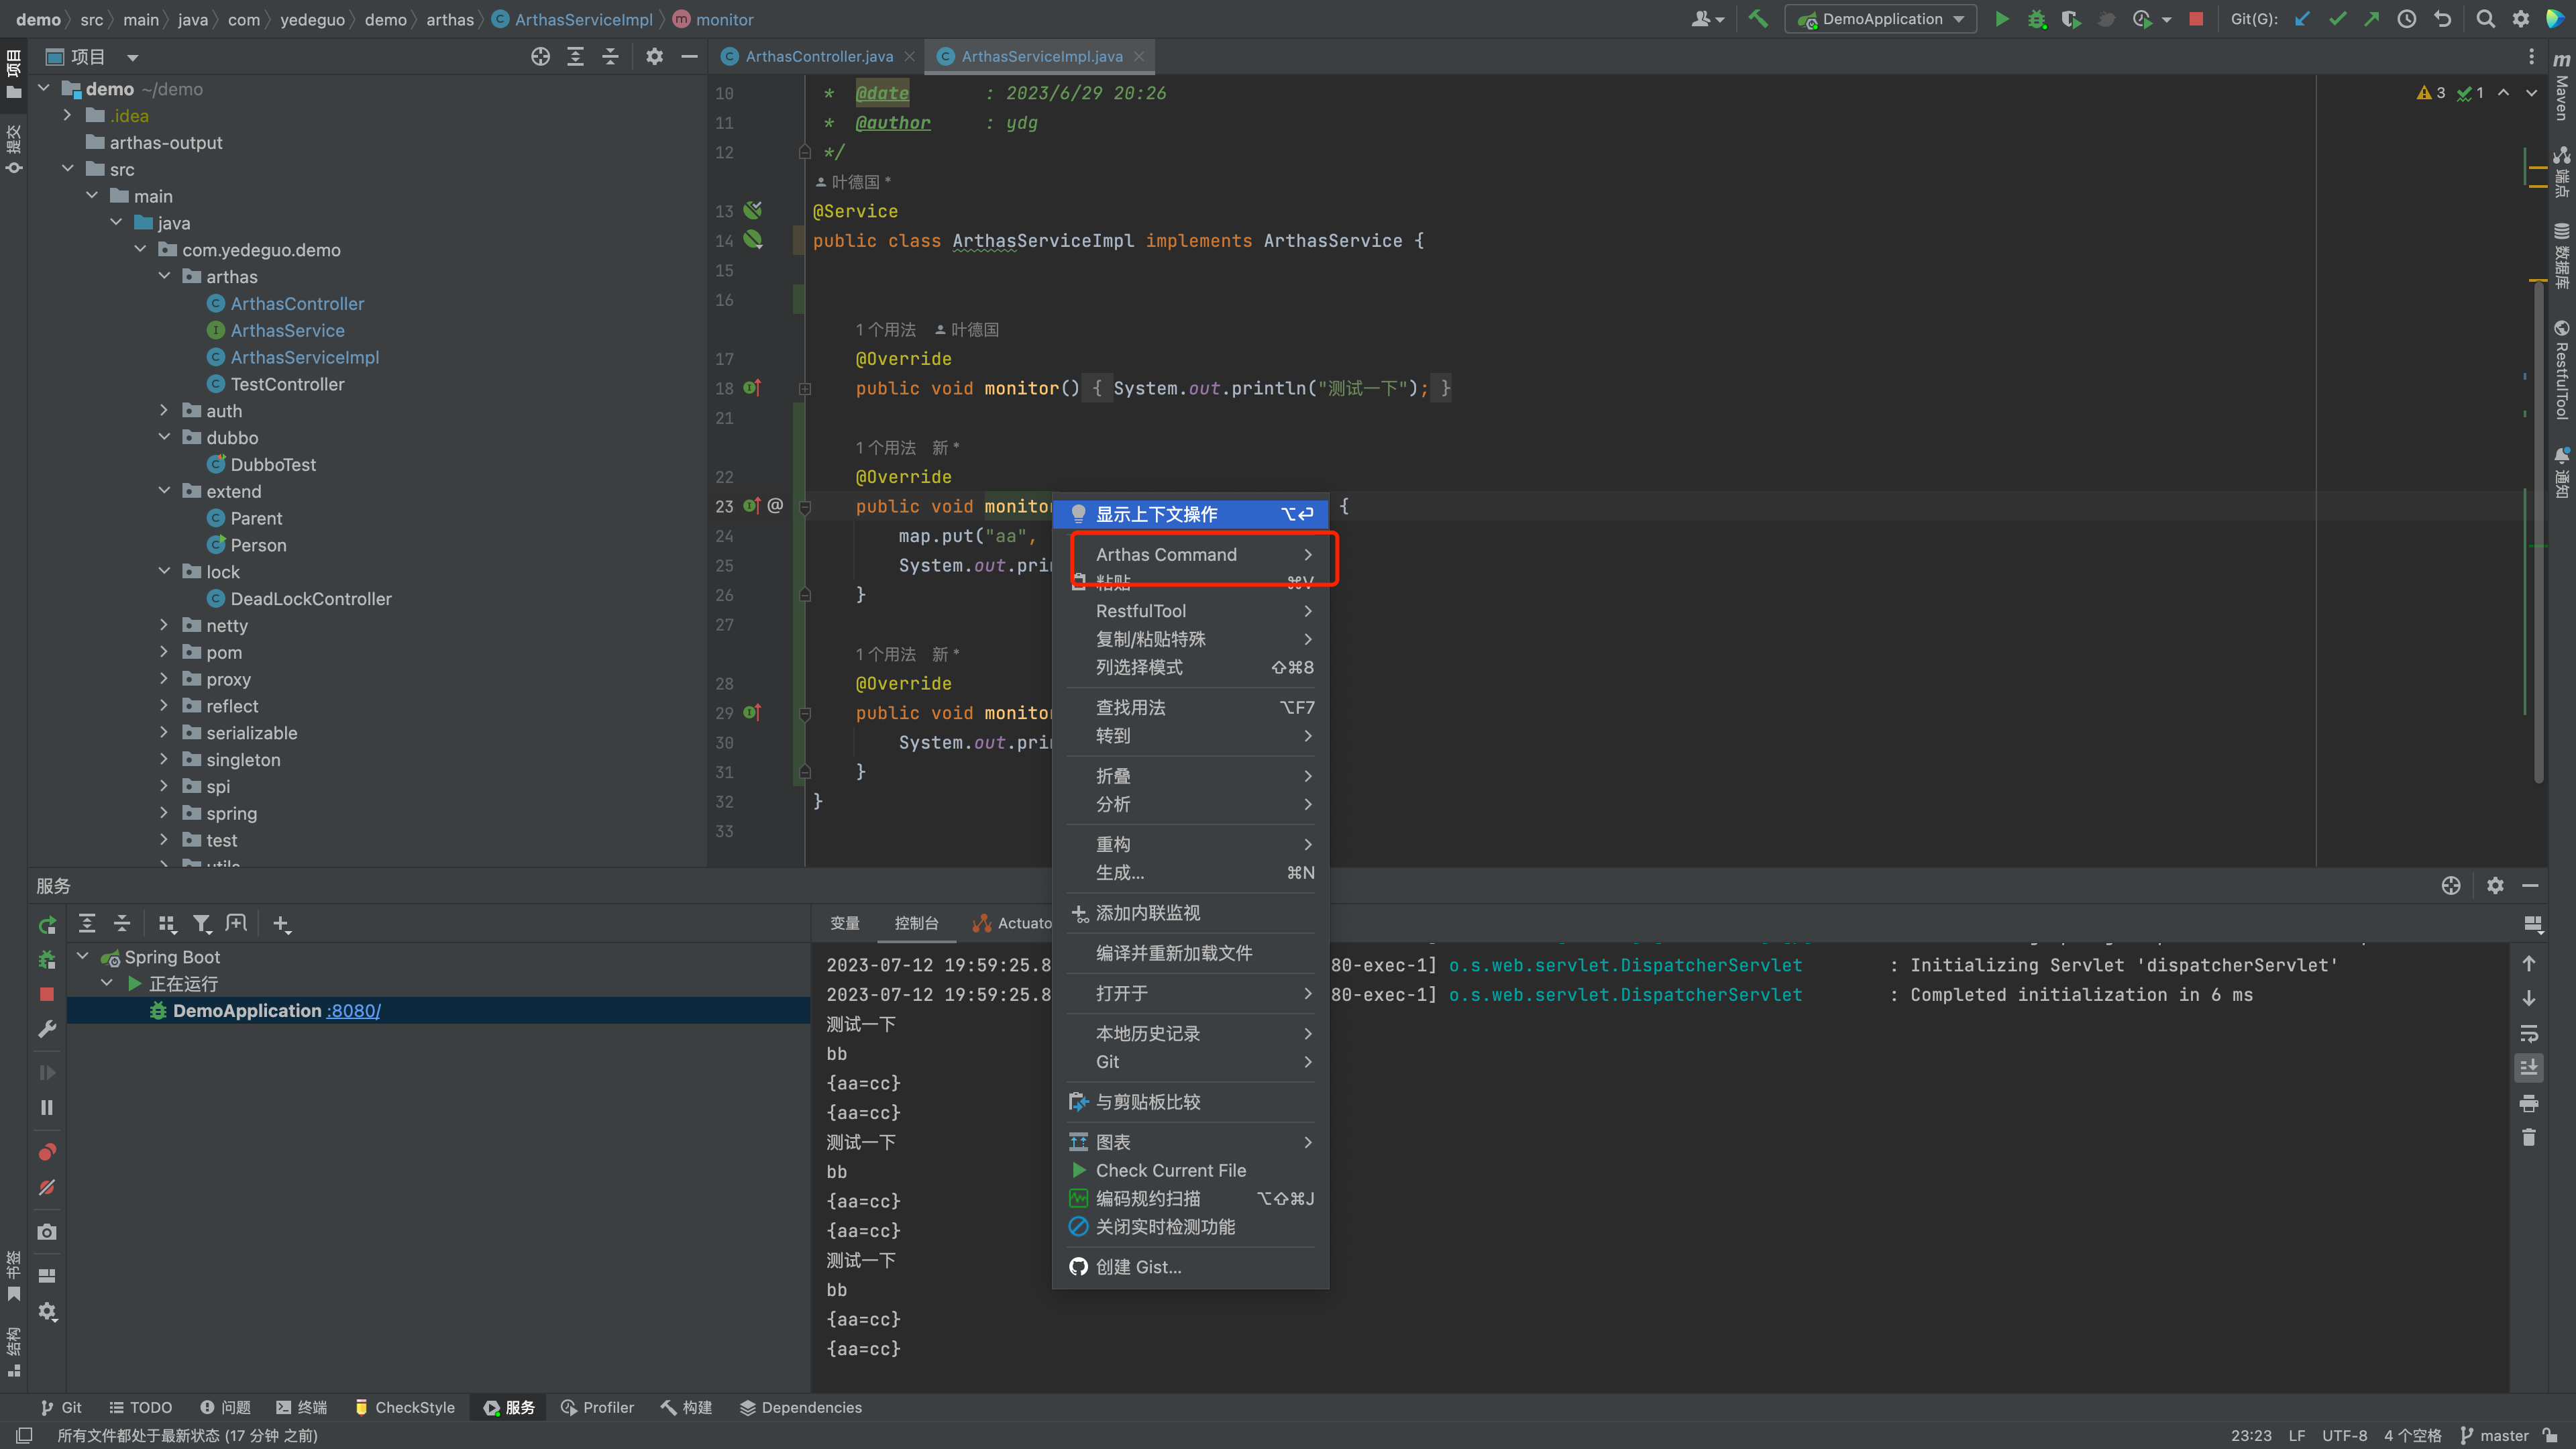Viewport: 2576px width, 1449px height.
Task: Open Search Everywhere magnifier icon
Action: pos(2485,19)
